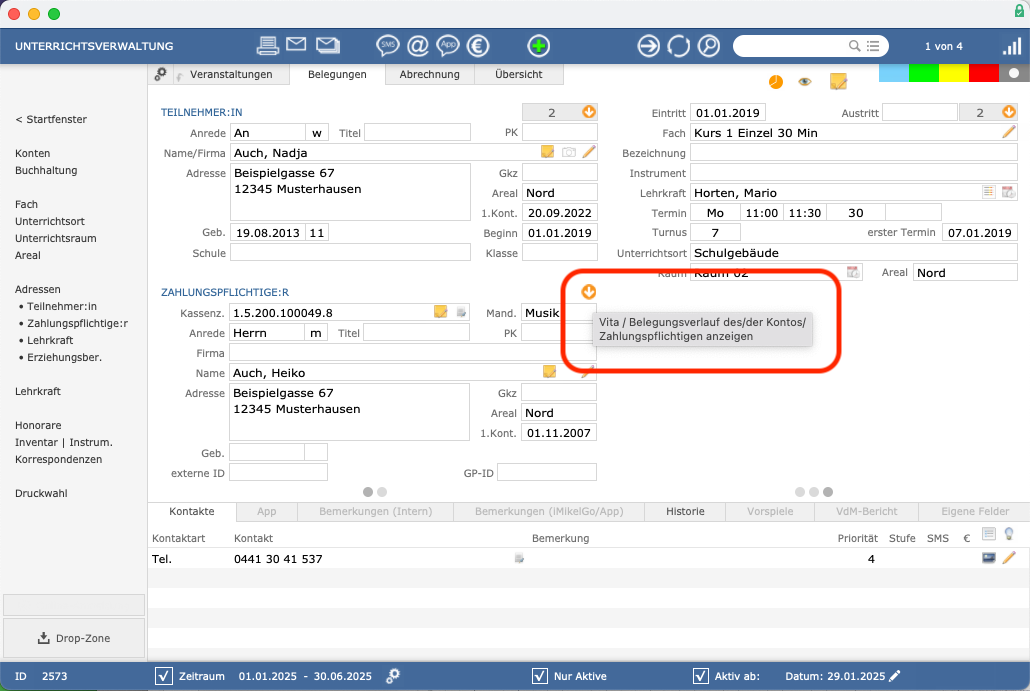The width and height of the screenshot is (1030, 691).
Task: Click the gear icon beside Zeitraum dates
Action: tap(393, 675)
